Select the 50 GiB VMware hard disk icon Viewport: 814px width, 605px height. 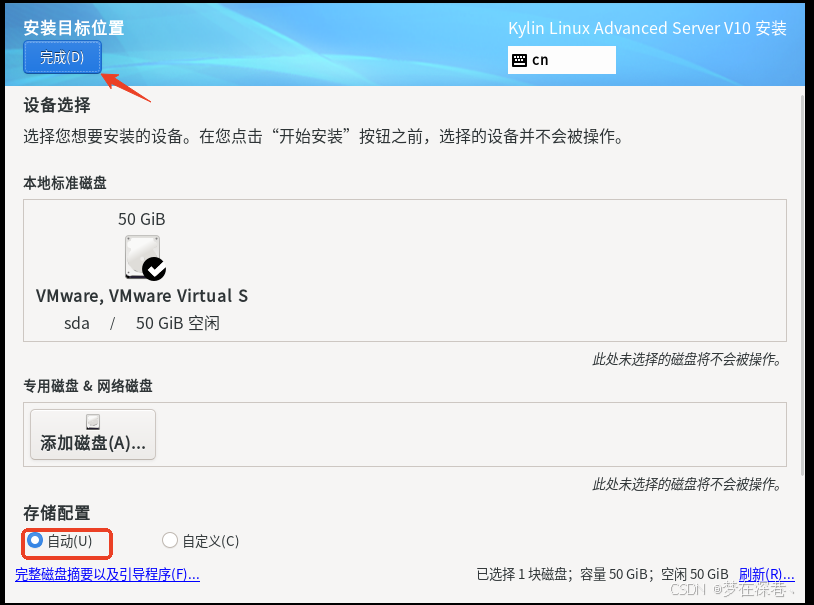[145, 258]
